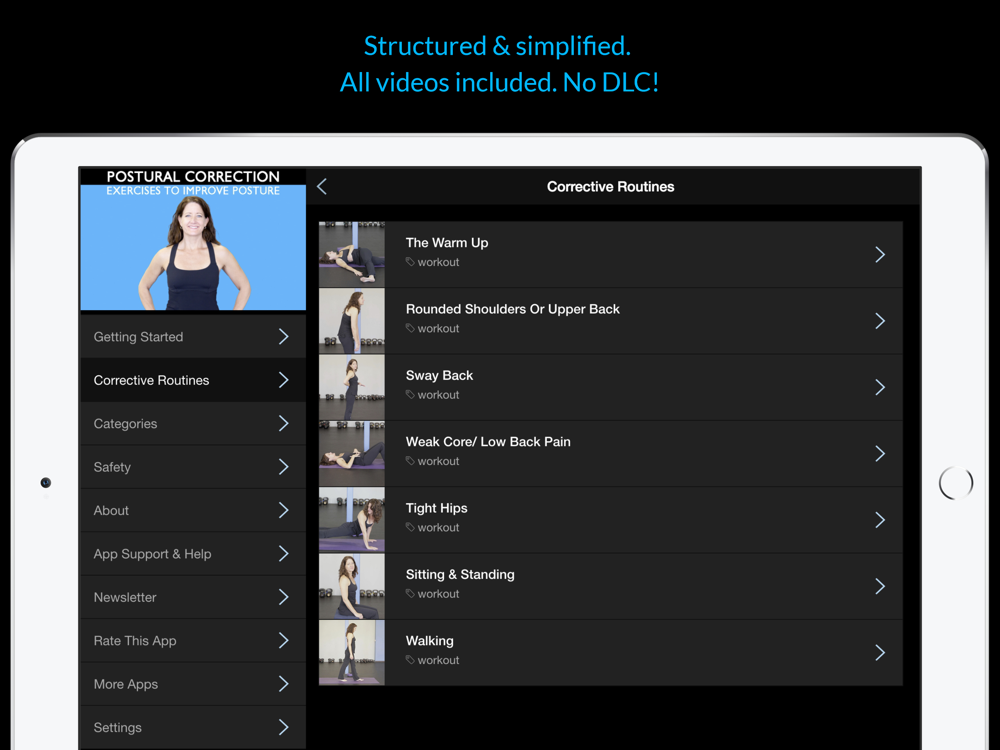Click the arrow on Sway Back row
Screen dimensions: 1000x750
pos(880,387)
